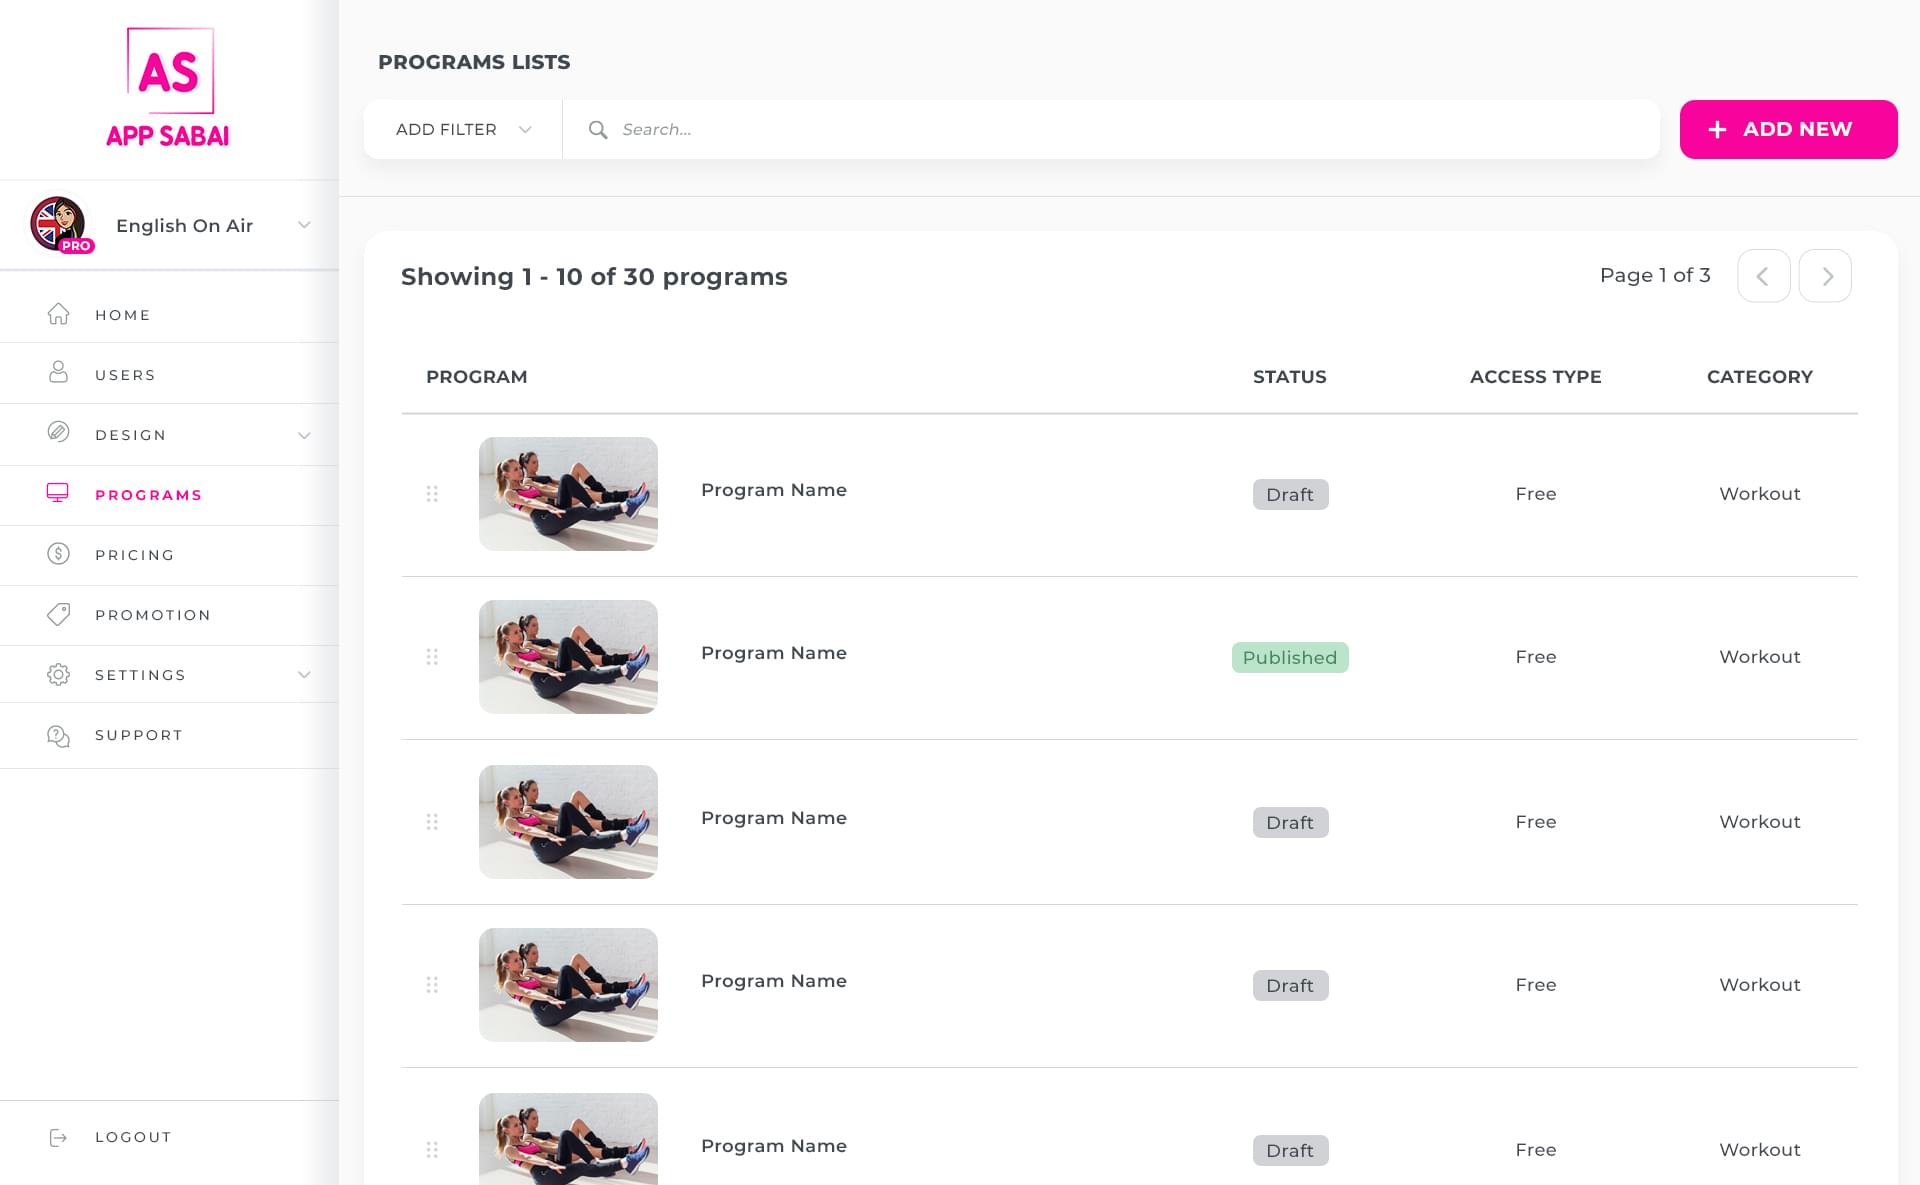Click drag handle of fourth program row

pos(432,984)
